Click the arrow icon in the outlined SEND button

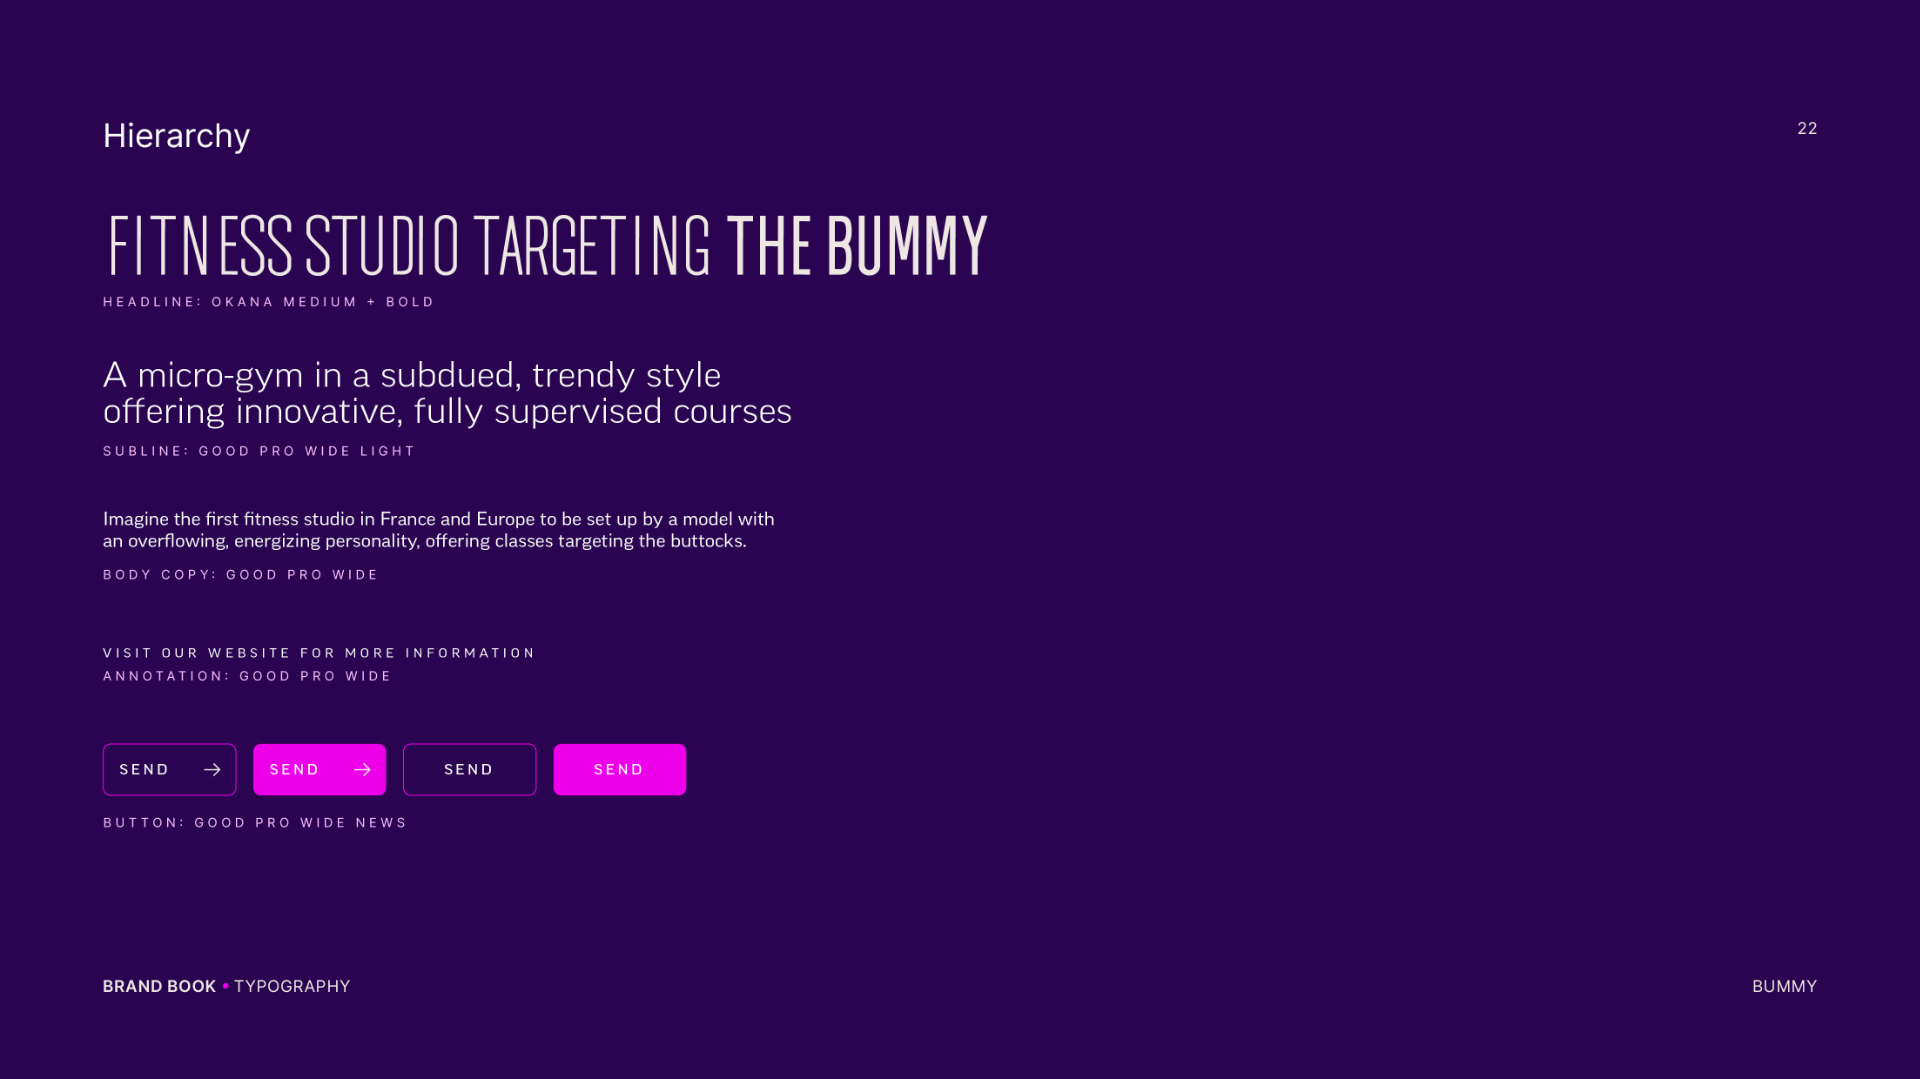pyautogui.click(x=212, y=769)
